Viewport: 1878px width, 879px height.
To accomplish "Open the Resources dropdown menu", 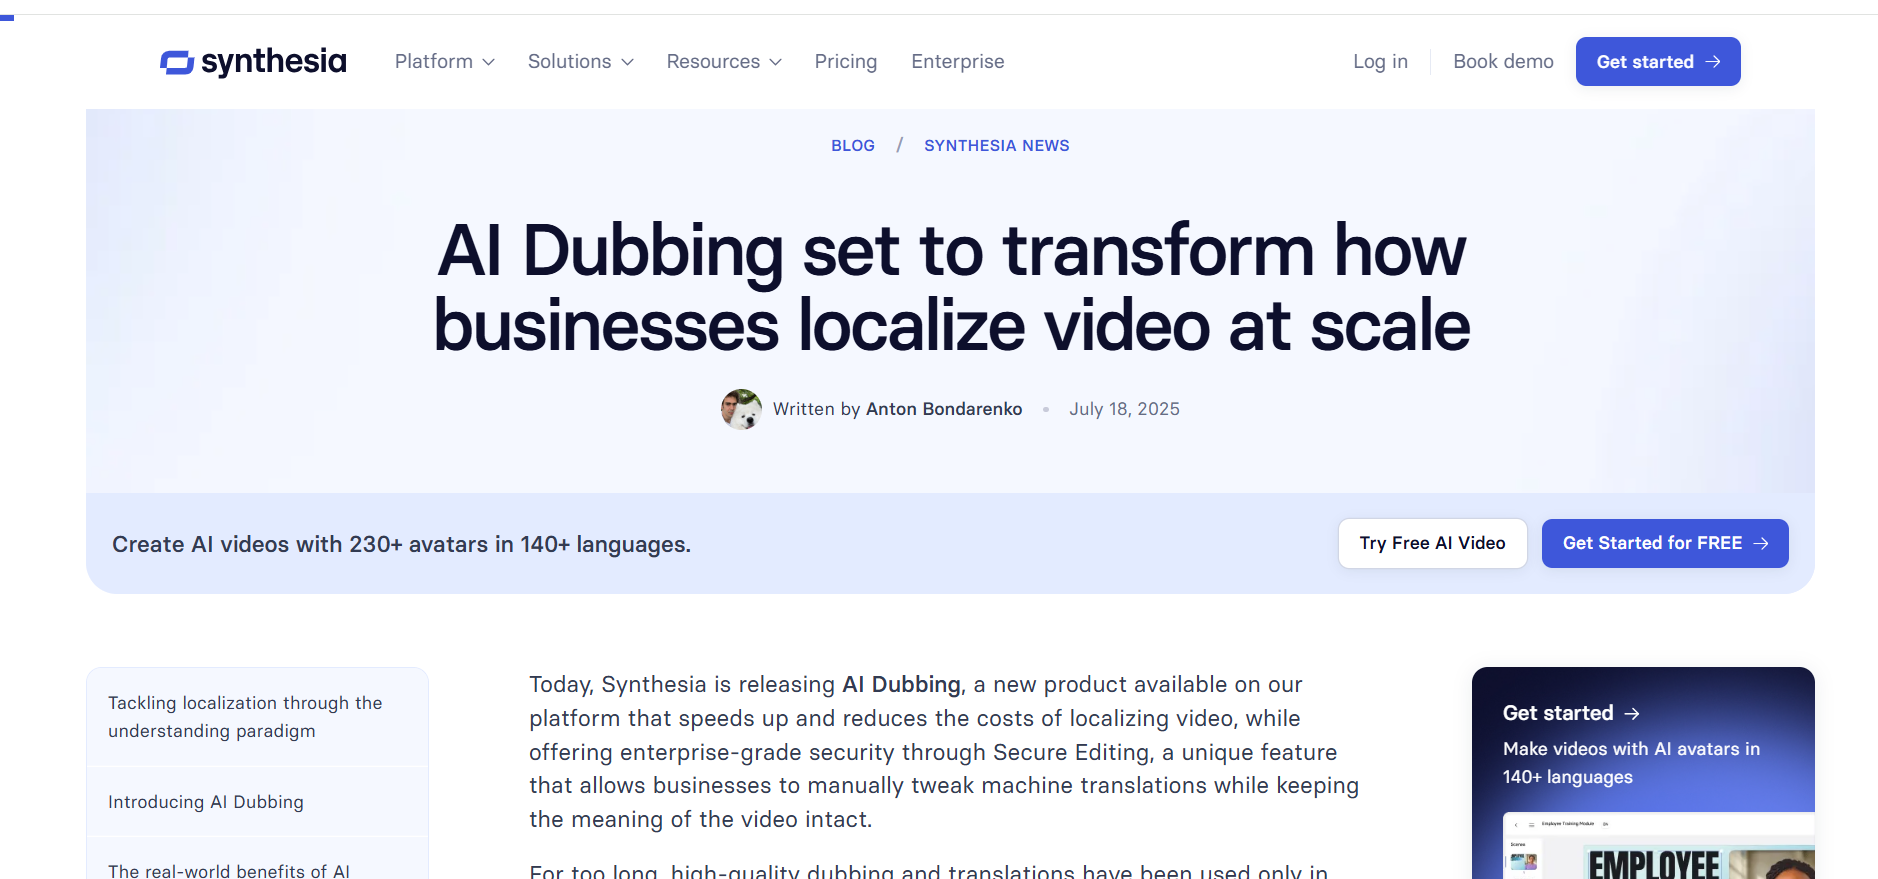I will coord(724,62).
